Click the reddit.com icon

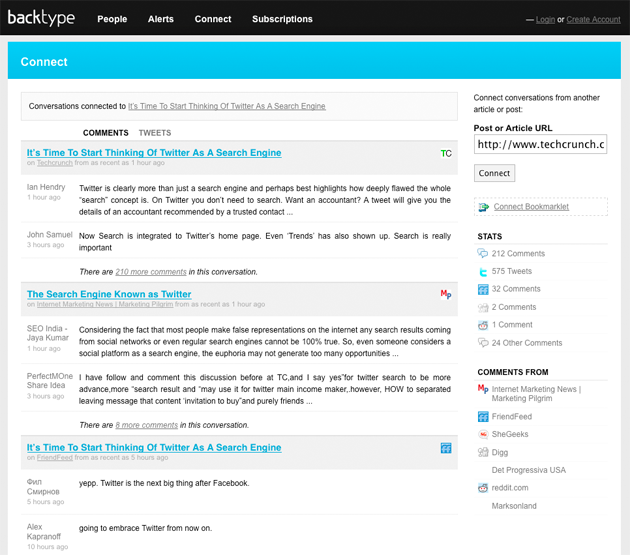483,488
